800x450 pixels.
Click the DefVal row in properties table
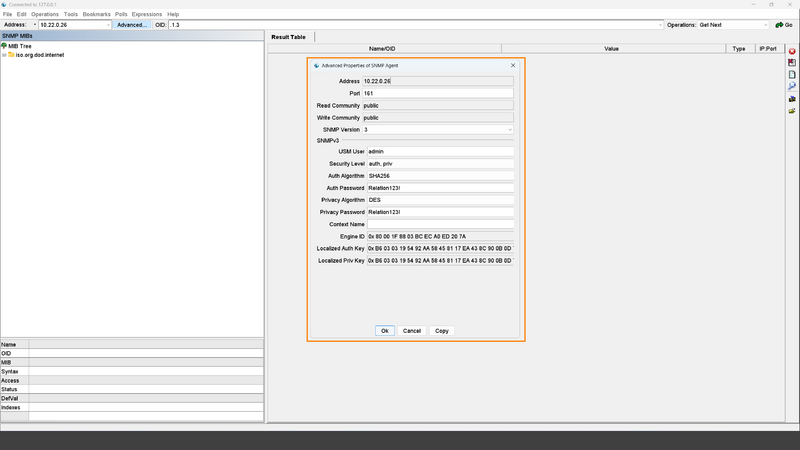coord(132,398)
